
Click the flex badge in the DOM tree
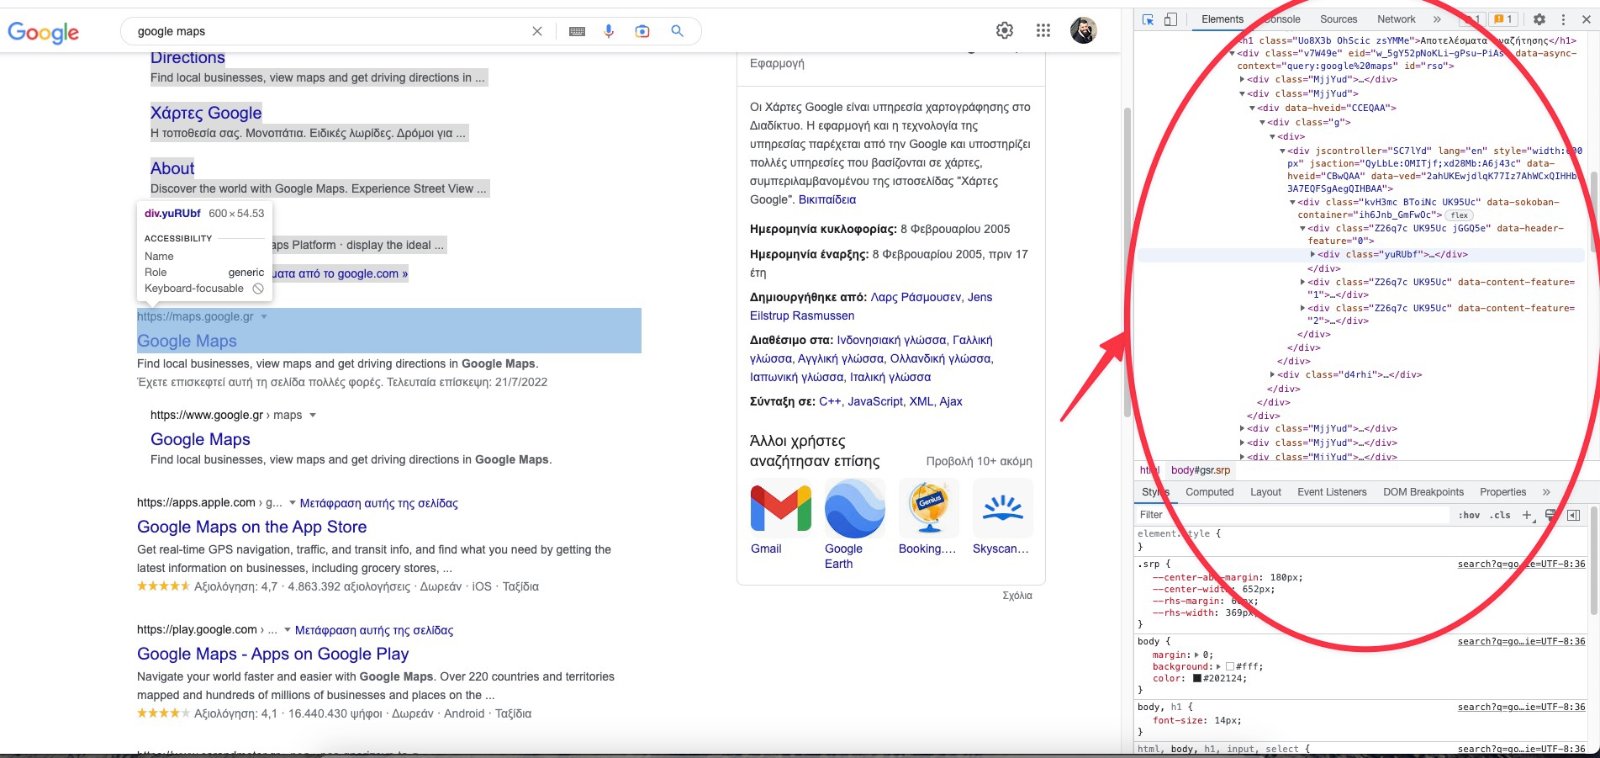click(x=1459, y=215)
